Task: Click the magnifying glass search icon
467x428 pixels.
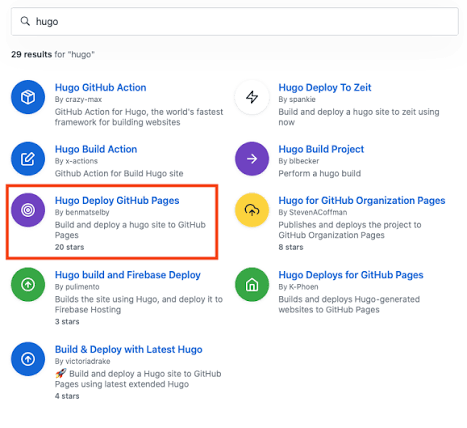Action: click(x=25, y=21)
